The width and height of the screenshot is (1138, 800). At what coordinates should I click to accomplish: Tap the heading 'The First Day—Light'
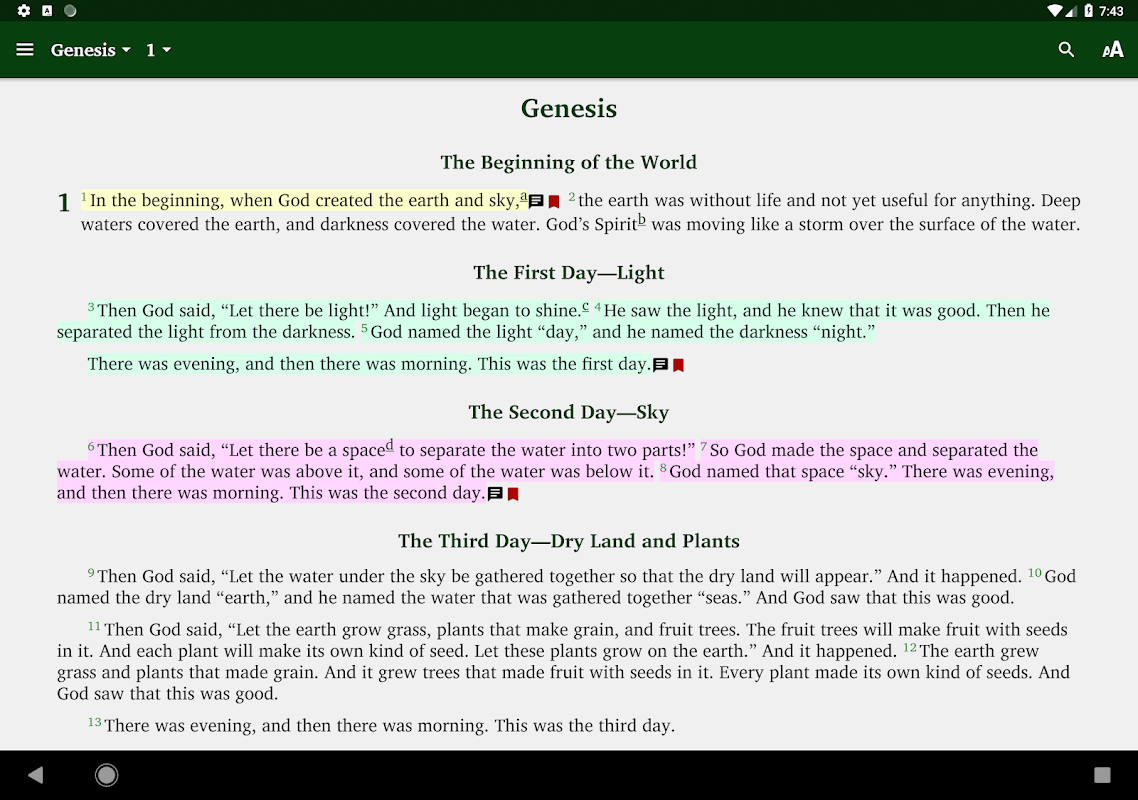tap(568, 272)
